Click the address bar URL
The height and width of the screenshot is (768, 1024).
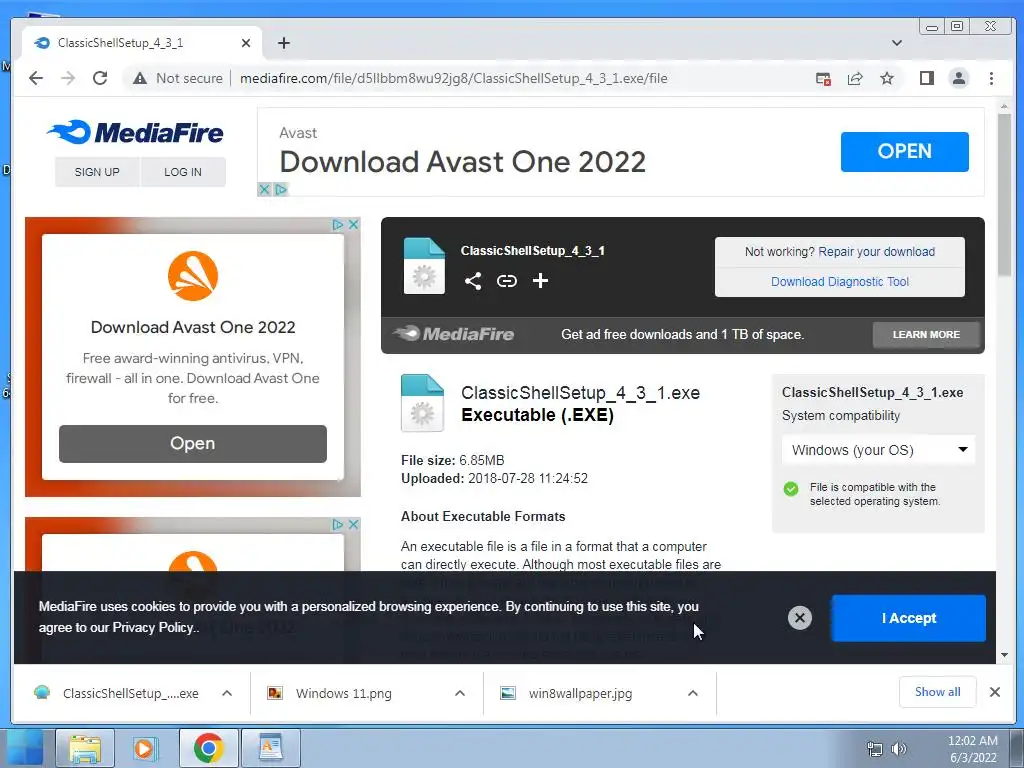click(x=453, y=78)
